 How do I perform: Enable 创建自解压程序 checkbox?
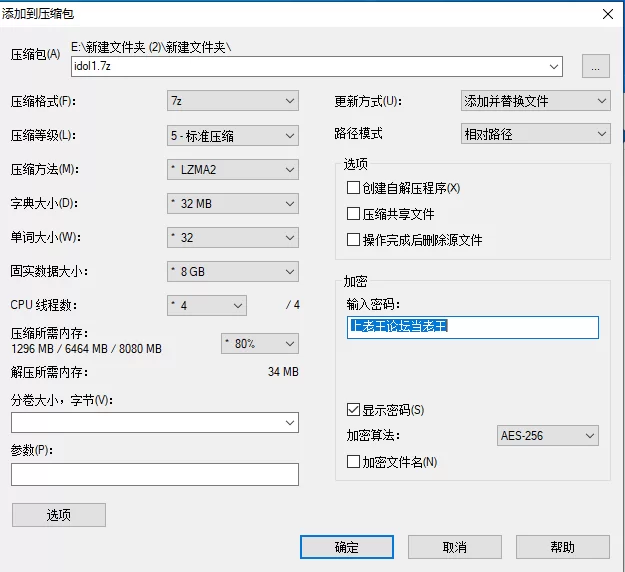(353, 188)
